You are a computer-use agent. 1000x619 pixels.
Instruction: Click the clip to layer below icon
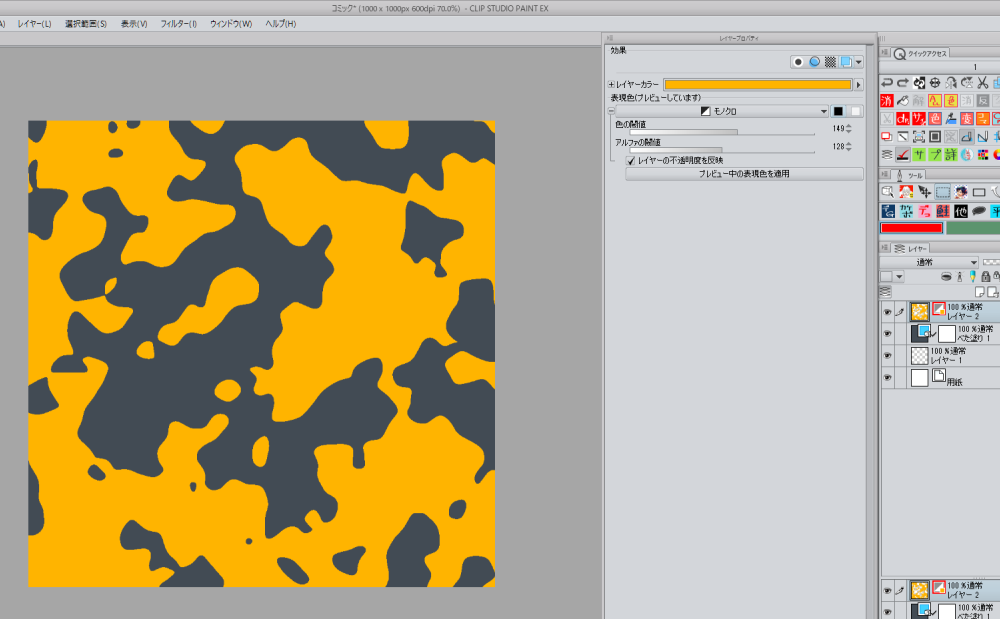pos(946,277)
